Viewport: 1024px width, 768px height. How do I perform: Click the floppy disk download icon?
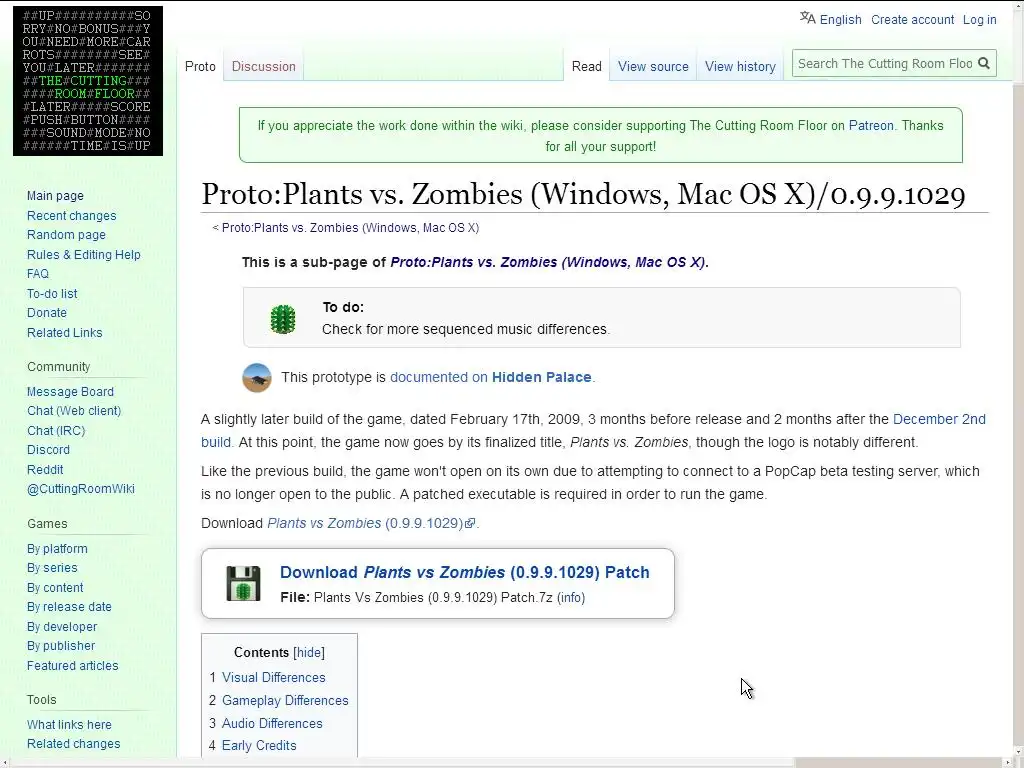[x=243, y=583]
